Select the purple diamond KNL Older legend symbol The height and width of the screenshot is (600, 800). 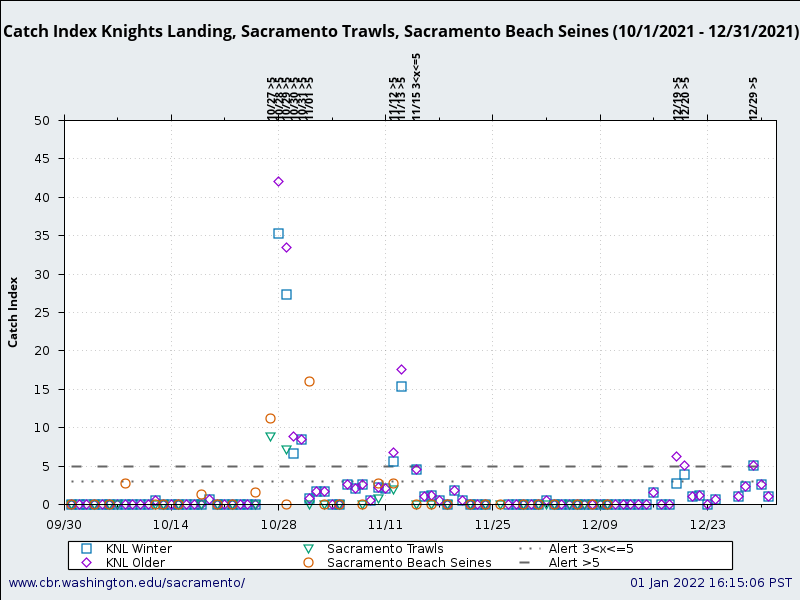[x=88, y=563]
